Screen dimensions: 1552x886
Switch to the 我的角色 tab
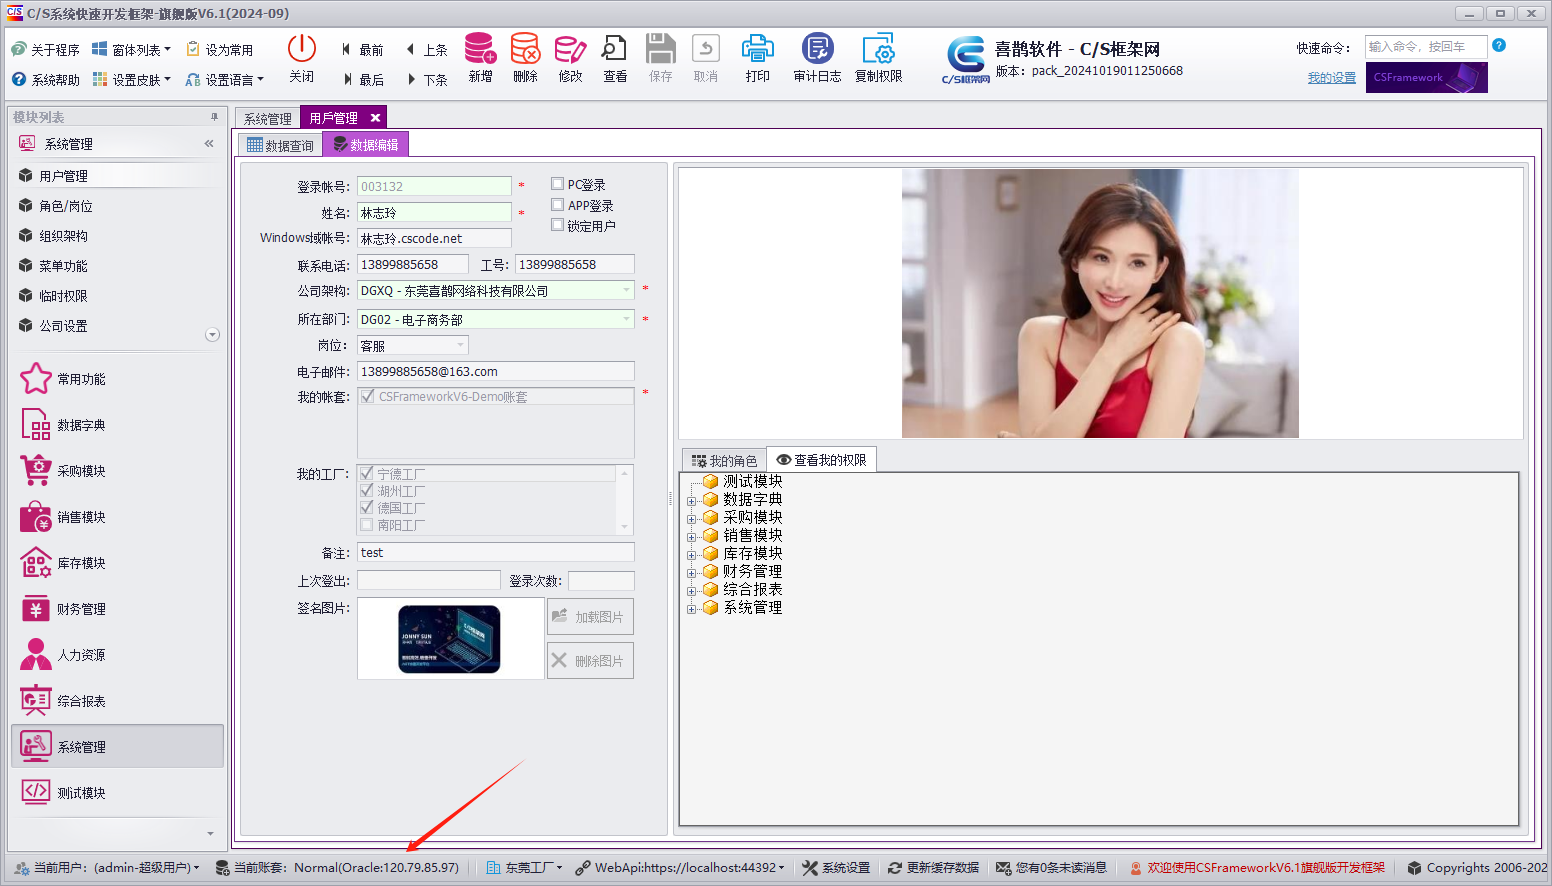[724, 460]
